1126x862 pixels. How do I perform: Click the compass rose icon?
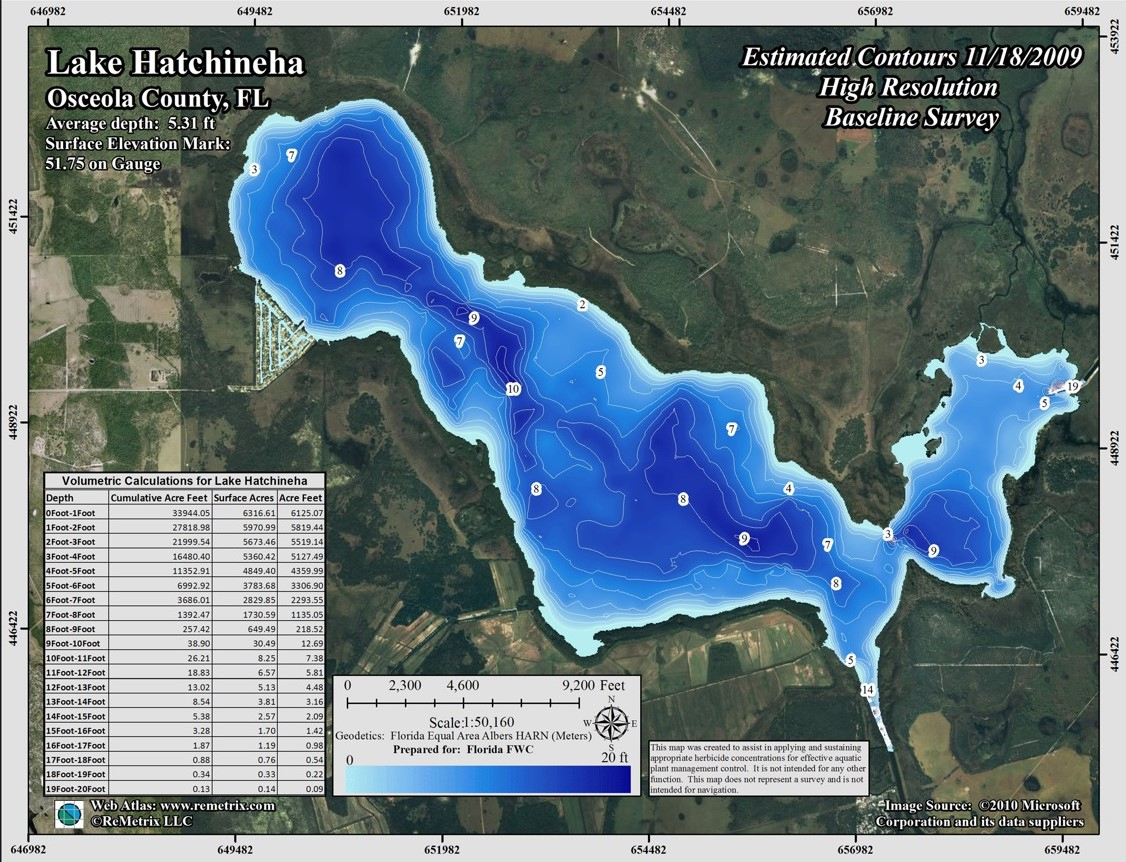(610, 722)
